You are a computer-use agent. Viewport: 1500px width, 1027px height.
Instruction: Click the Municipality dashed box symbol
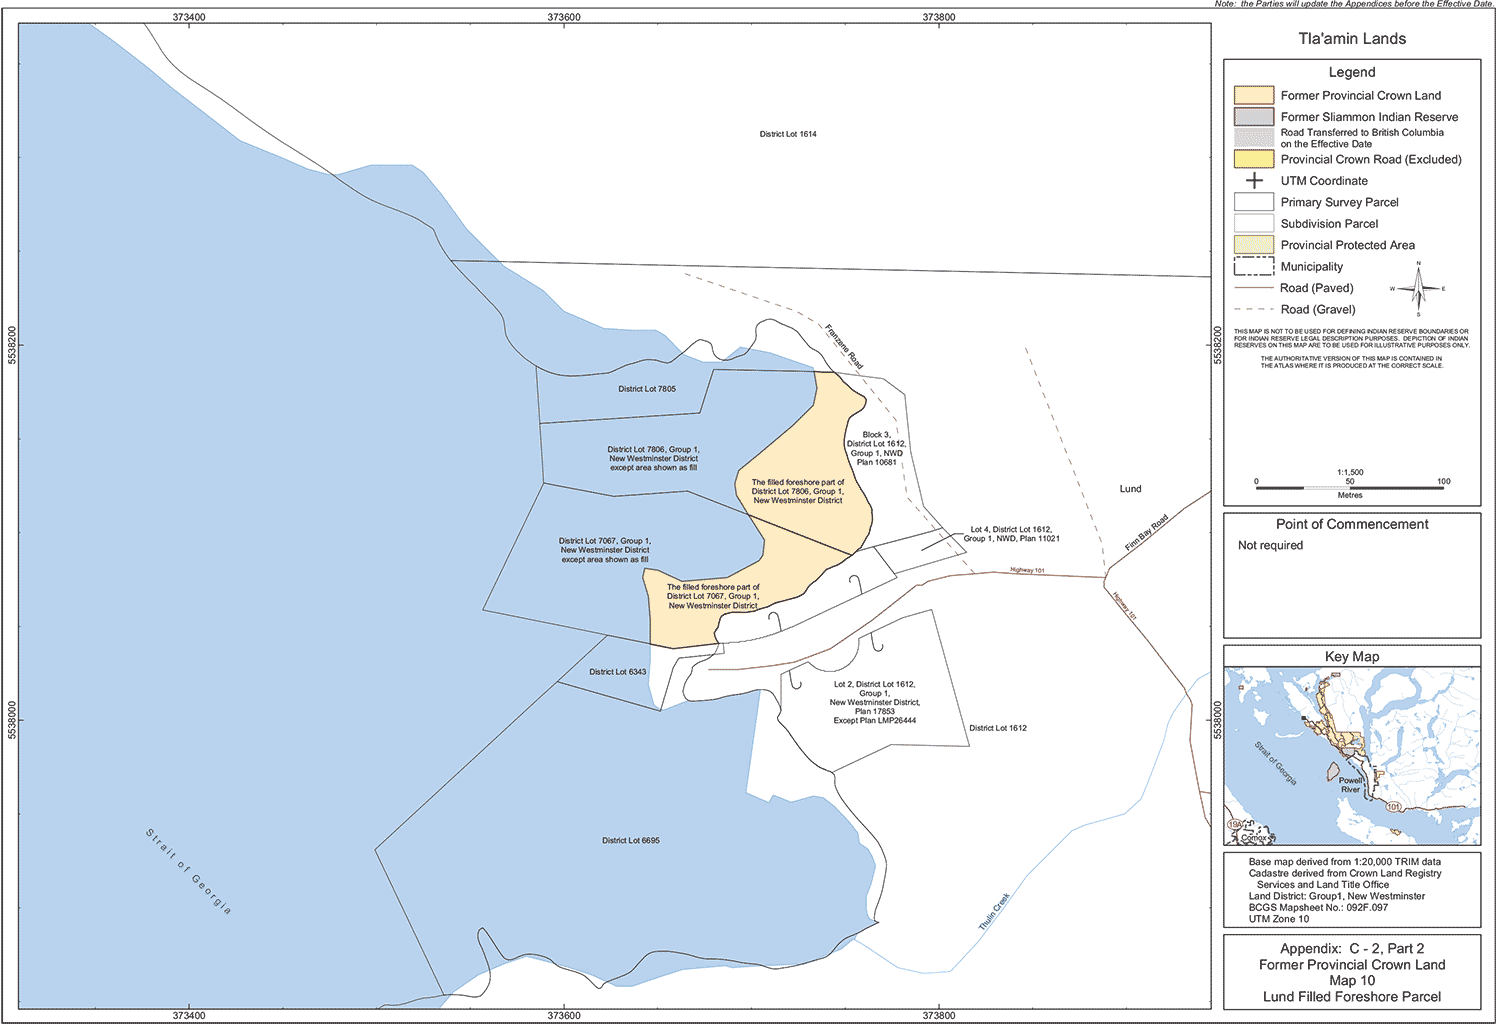[1254, 267]
